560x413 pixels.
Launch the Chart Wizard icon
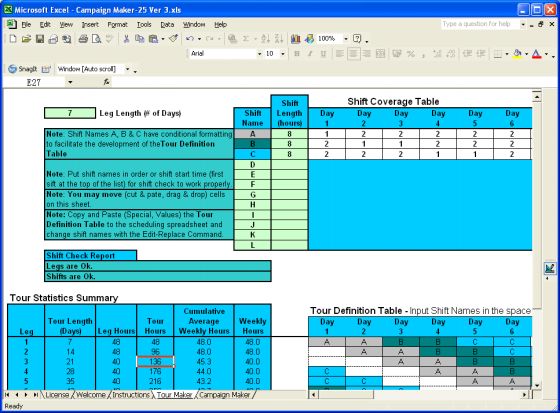coord(295,39)
